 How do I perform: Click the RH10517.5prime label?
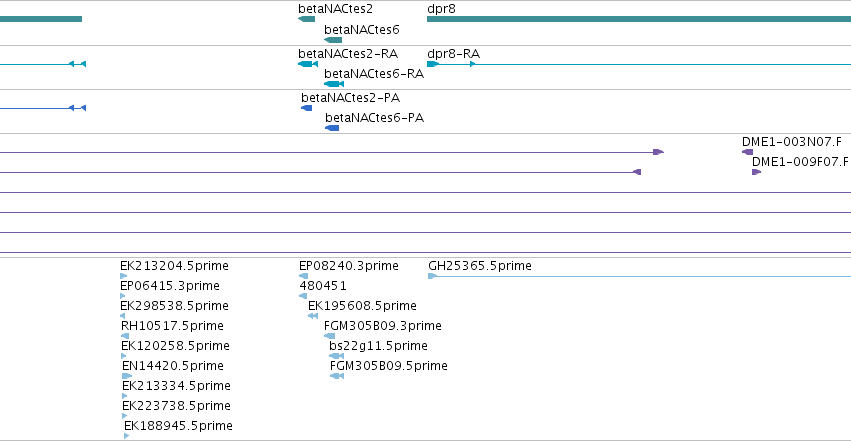pyautogui.click(x=172, y=326)
